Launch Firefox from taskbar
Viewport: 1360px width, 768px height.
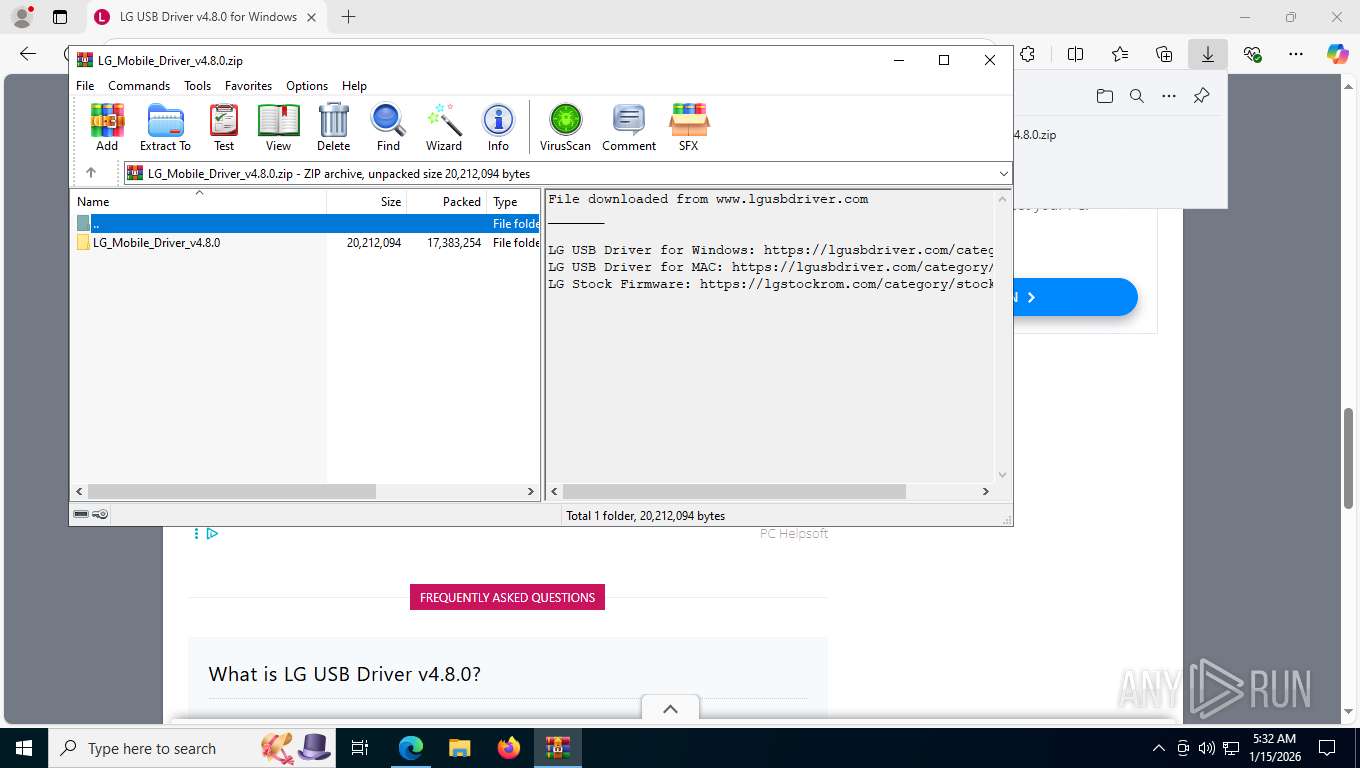(509, 748)
